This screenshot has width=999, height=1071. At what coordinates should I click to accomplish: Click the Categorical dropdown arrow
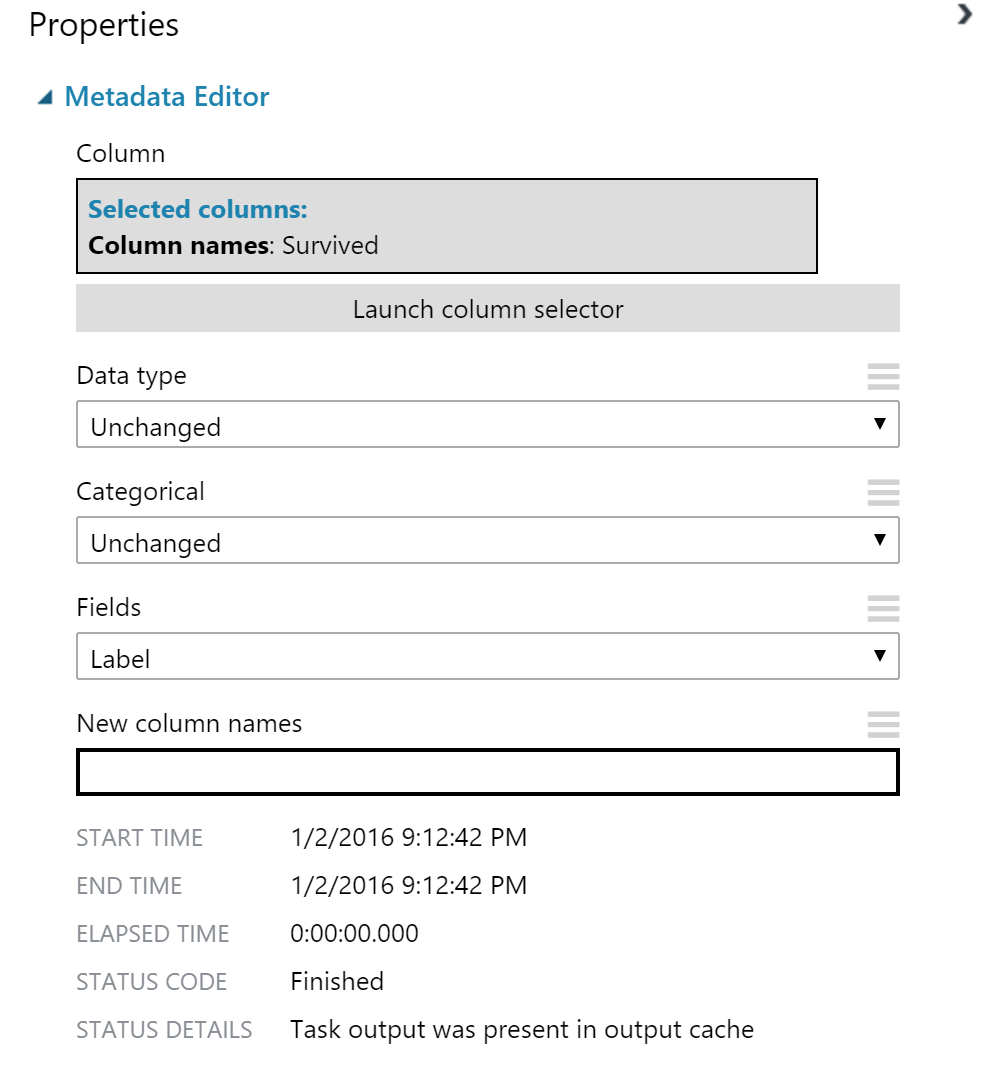880,540
